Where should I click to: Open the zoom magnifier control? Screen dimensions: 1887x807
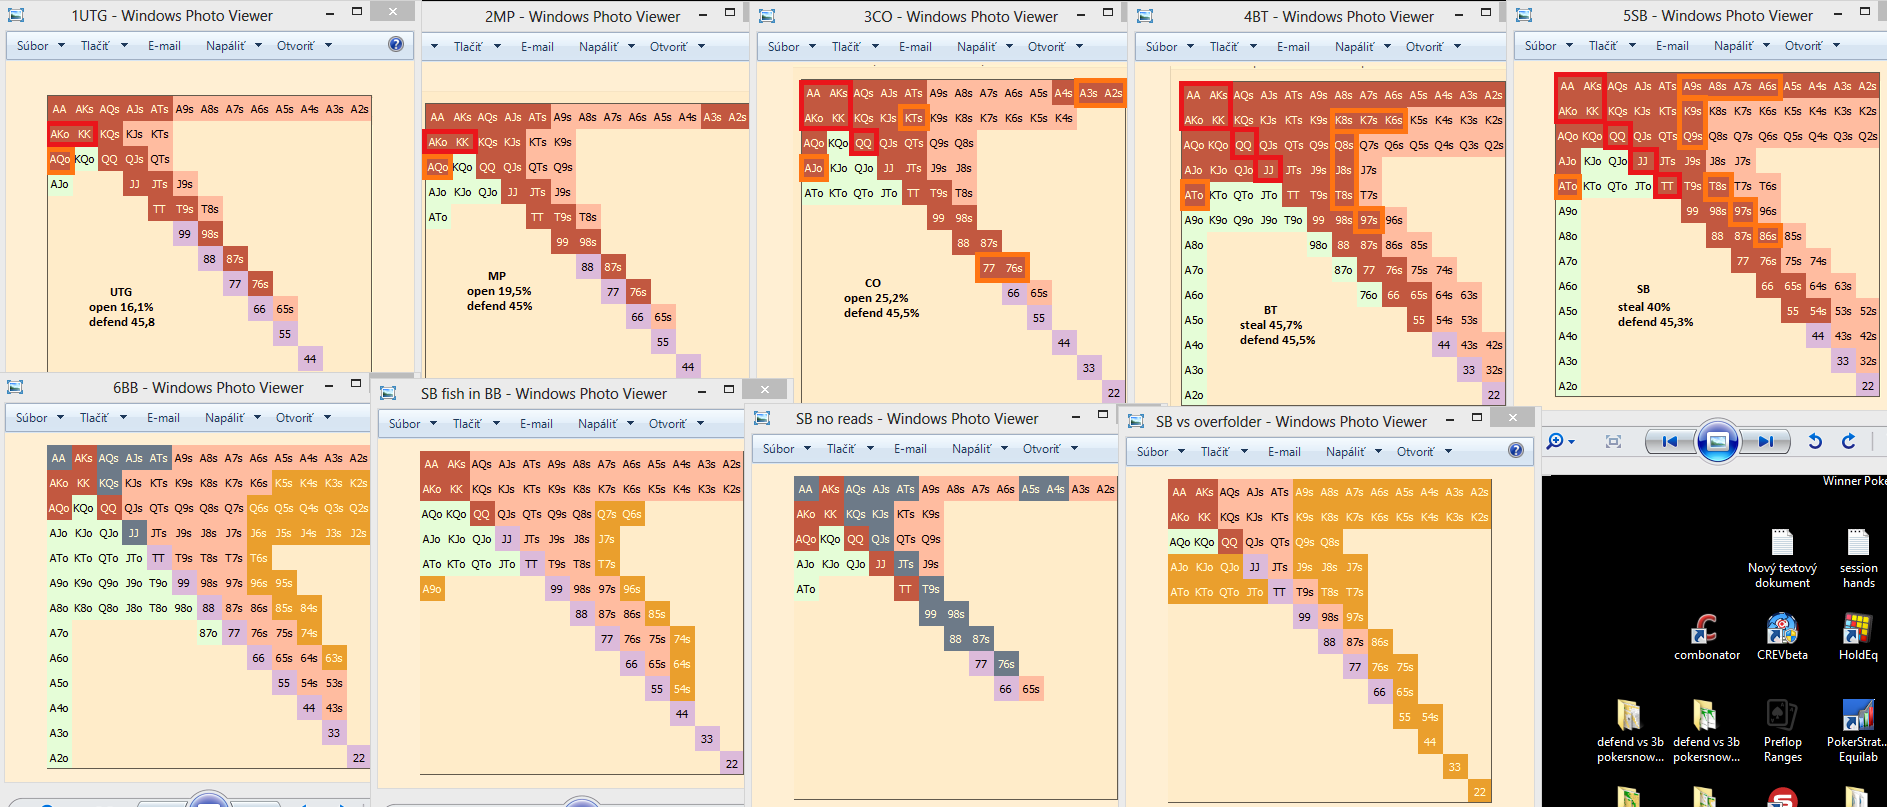(x=1560, y=441)
